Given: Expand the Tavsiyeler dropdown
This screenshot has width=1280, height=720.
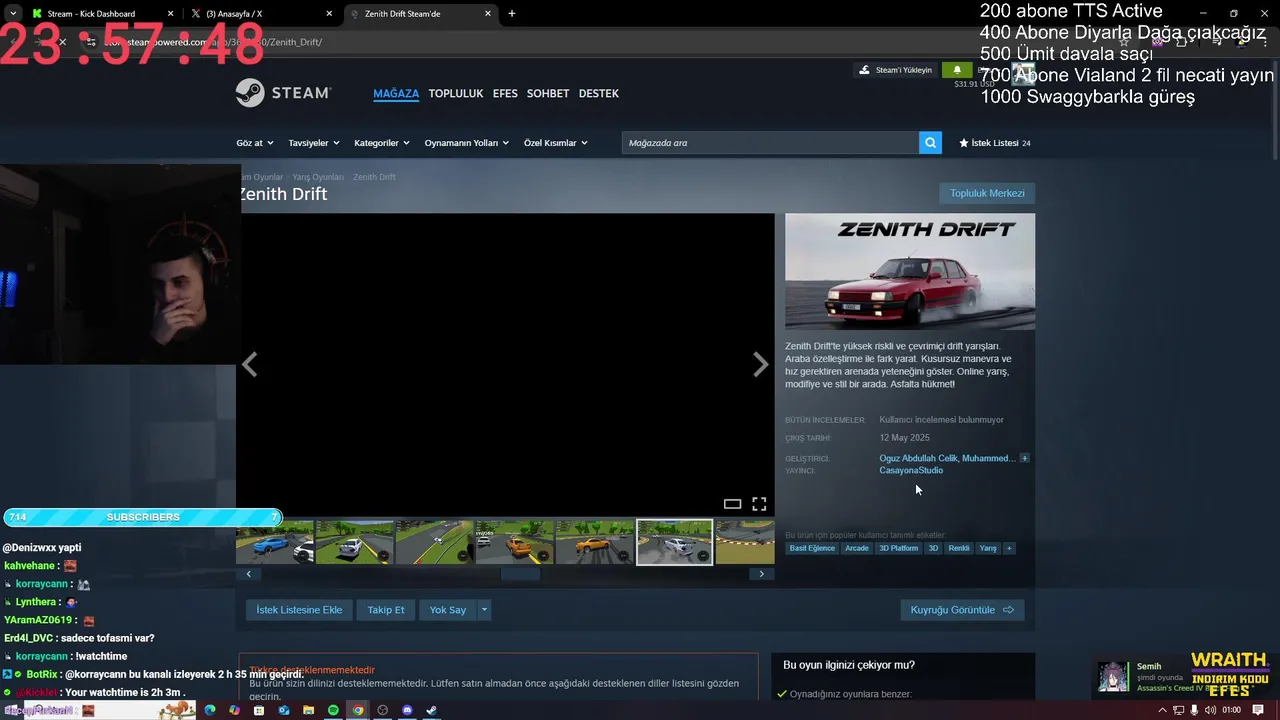Looking at the screenshot, I should [314, 143].
